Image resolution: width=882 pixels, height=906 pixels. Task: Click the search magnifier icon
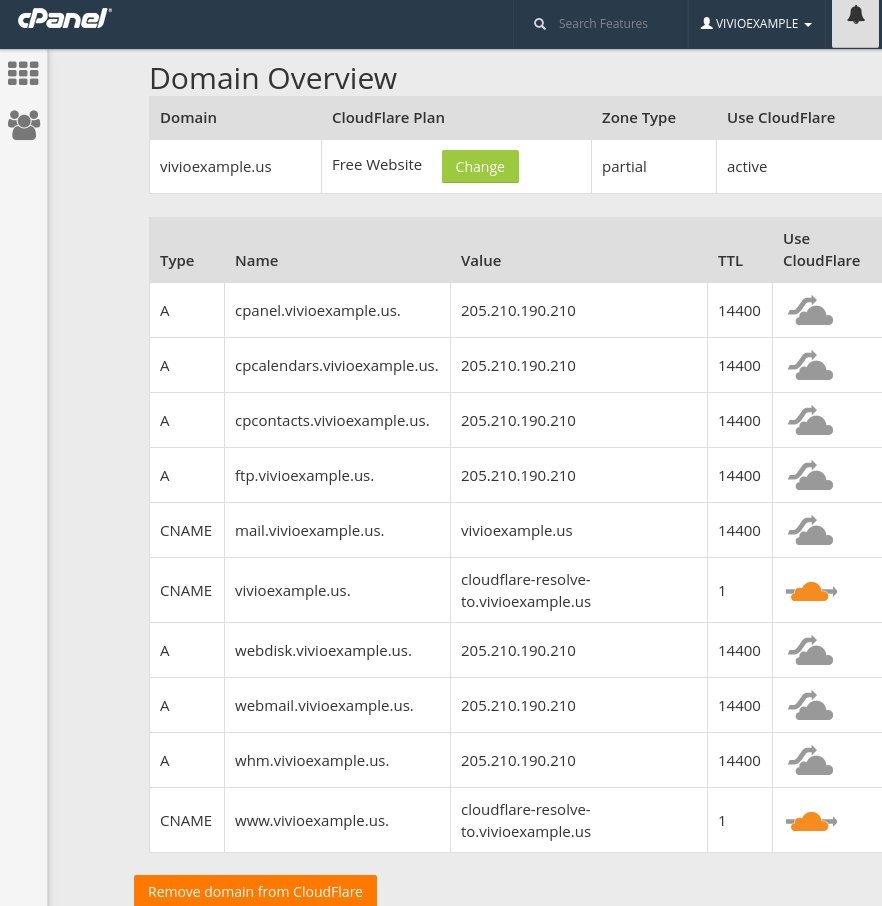coord(540,23)
